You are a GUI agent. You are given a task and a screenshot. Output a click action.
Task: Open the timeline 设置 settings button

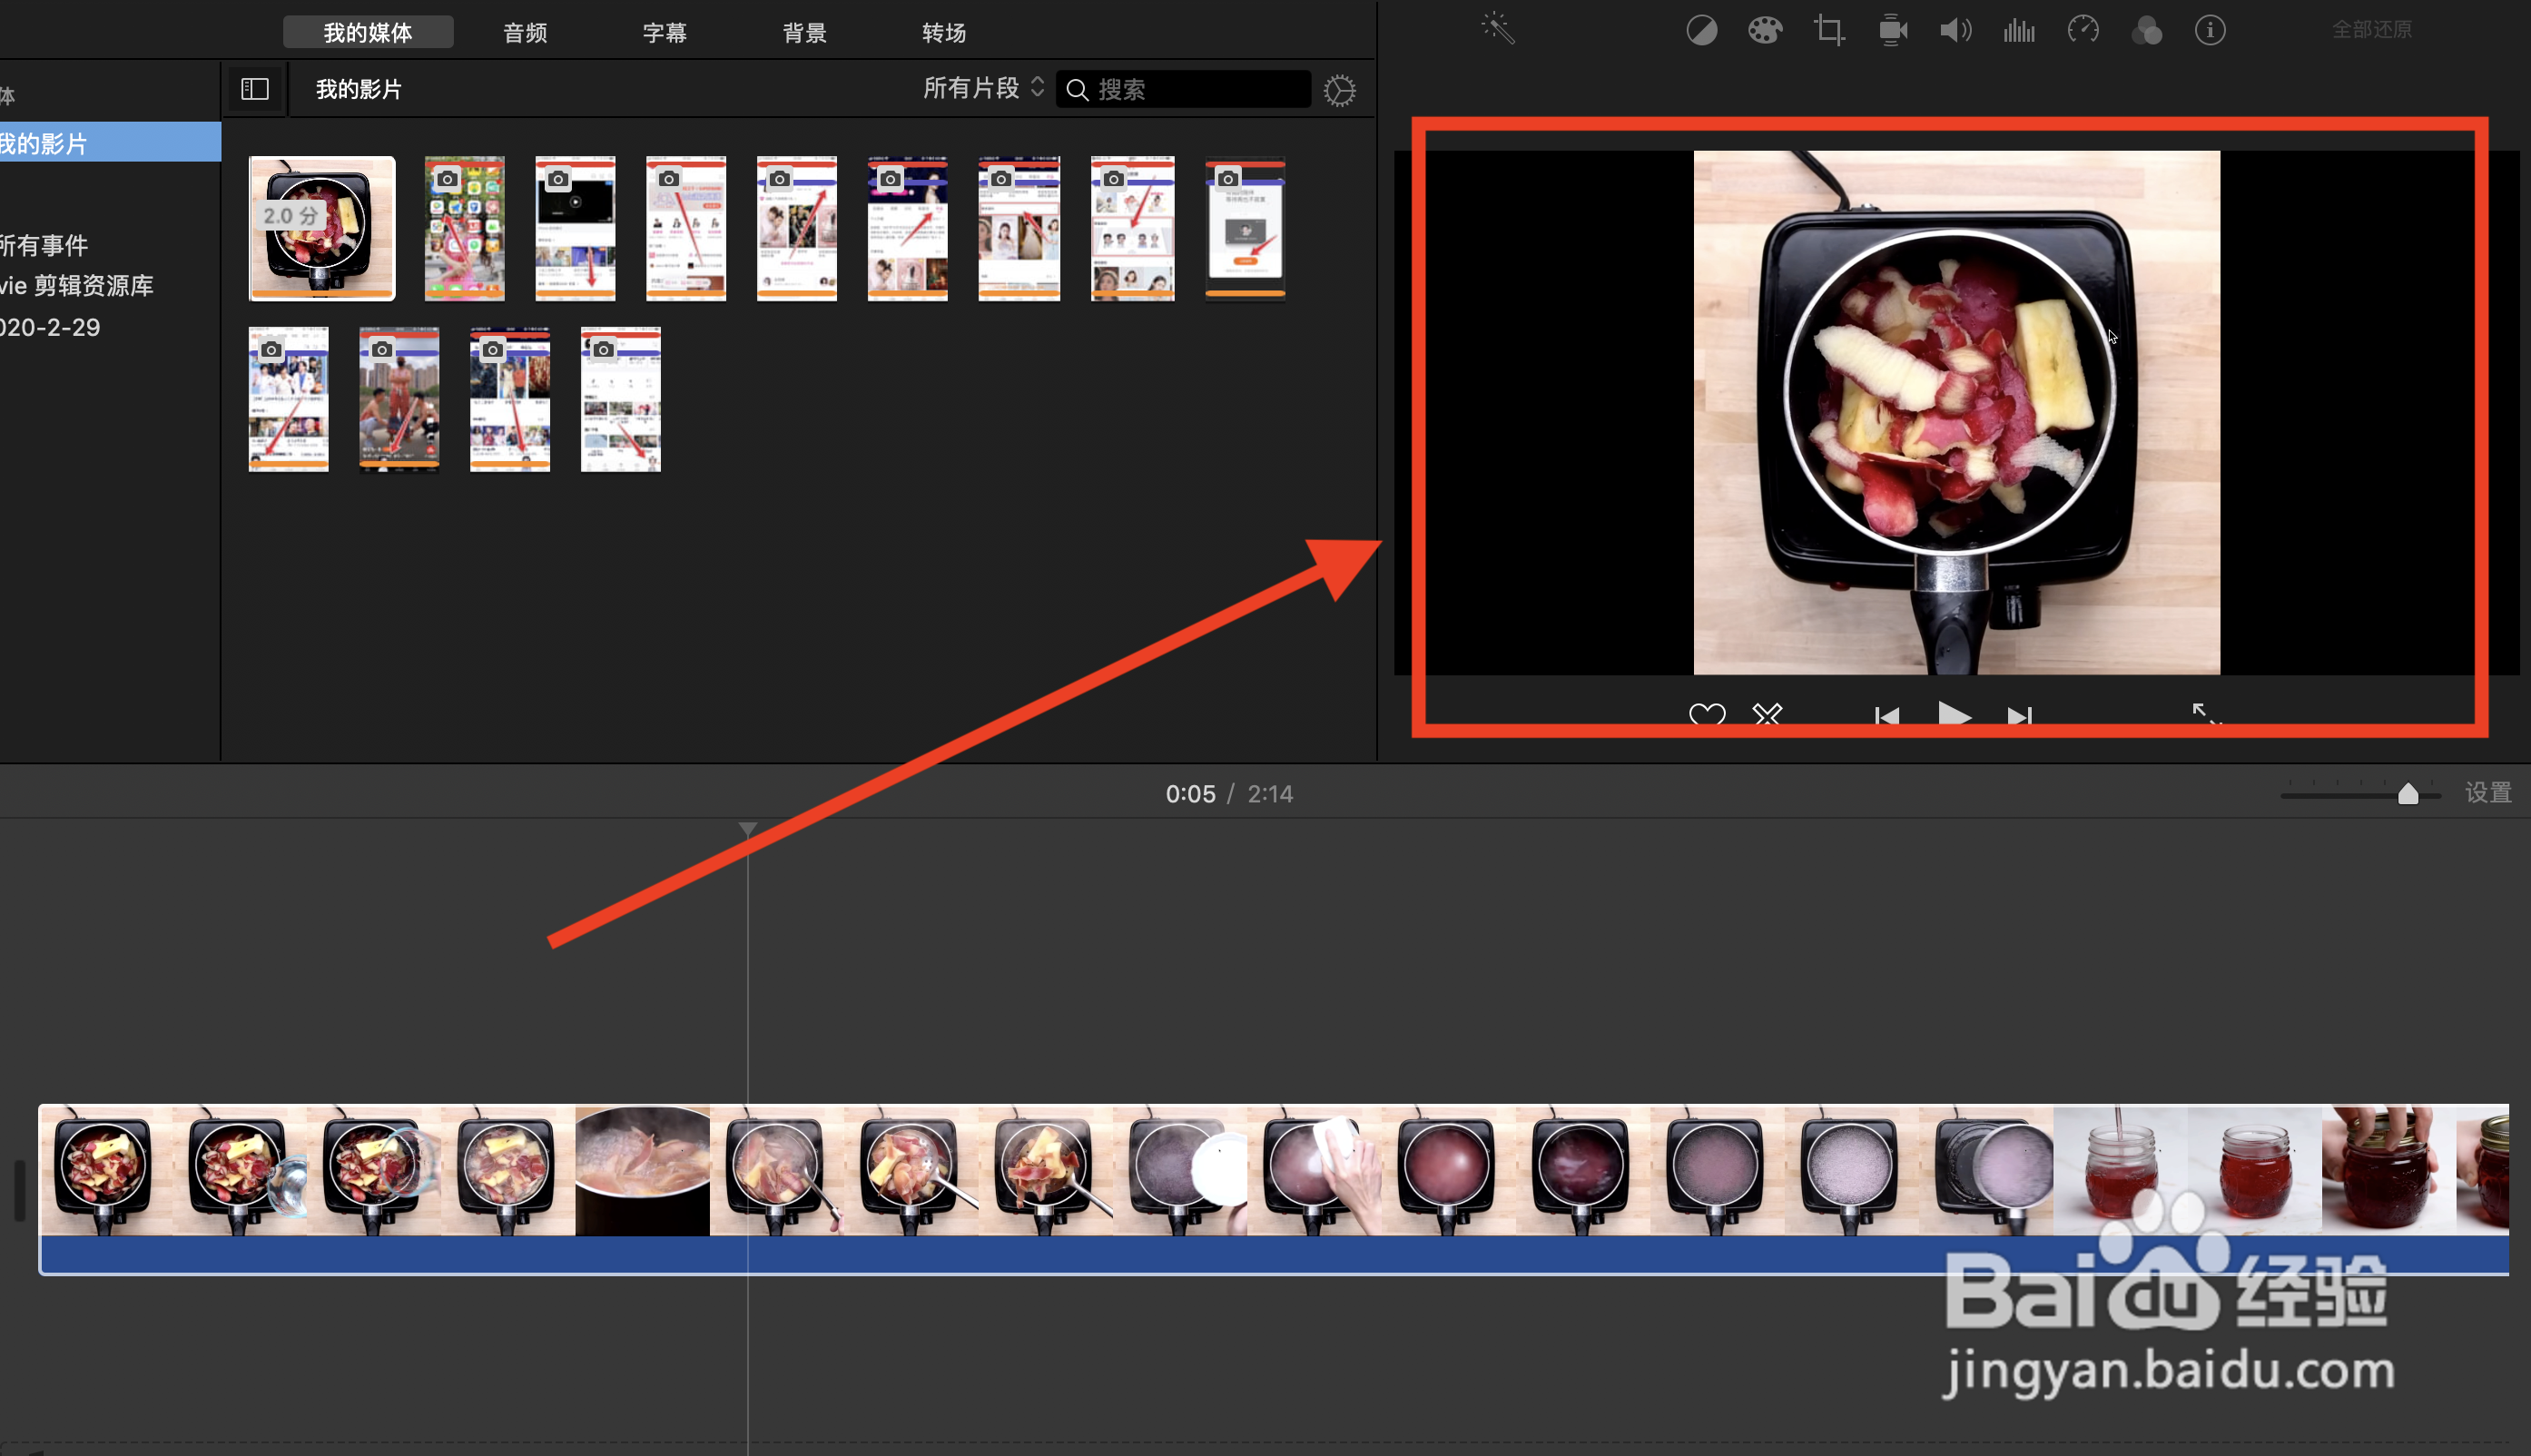click(2488, 793)
